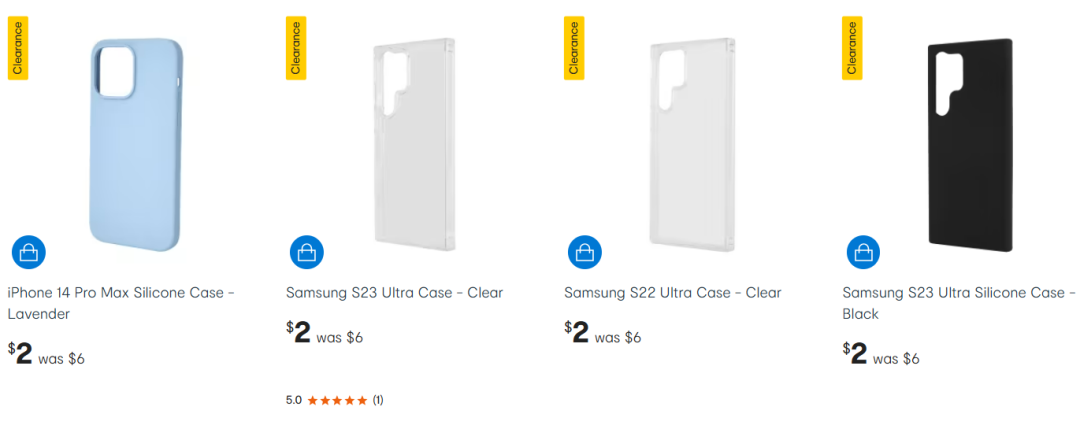Click the $2 price of lavender iPhone case
Image resolution: width=1080 pixels, height=425 pixels.
[20, 353]
